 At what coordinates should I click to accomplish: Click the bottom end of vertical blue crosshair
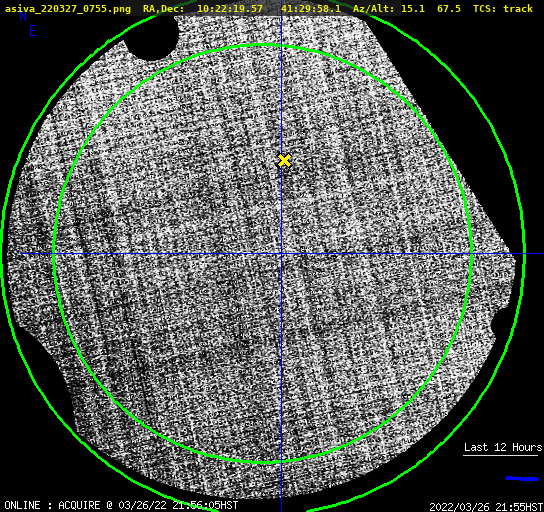pos(281,508)
